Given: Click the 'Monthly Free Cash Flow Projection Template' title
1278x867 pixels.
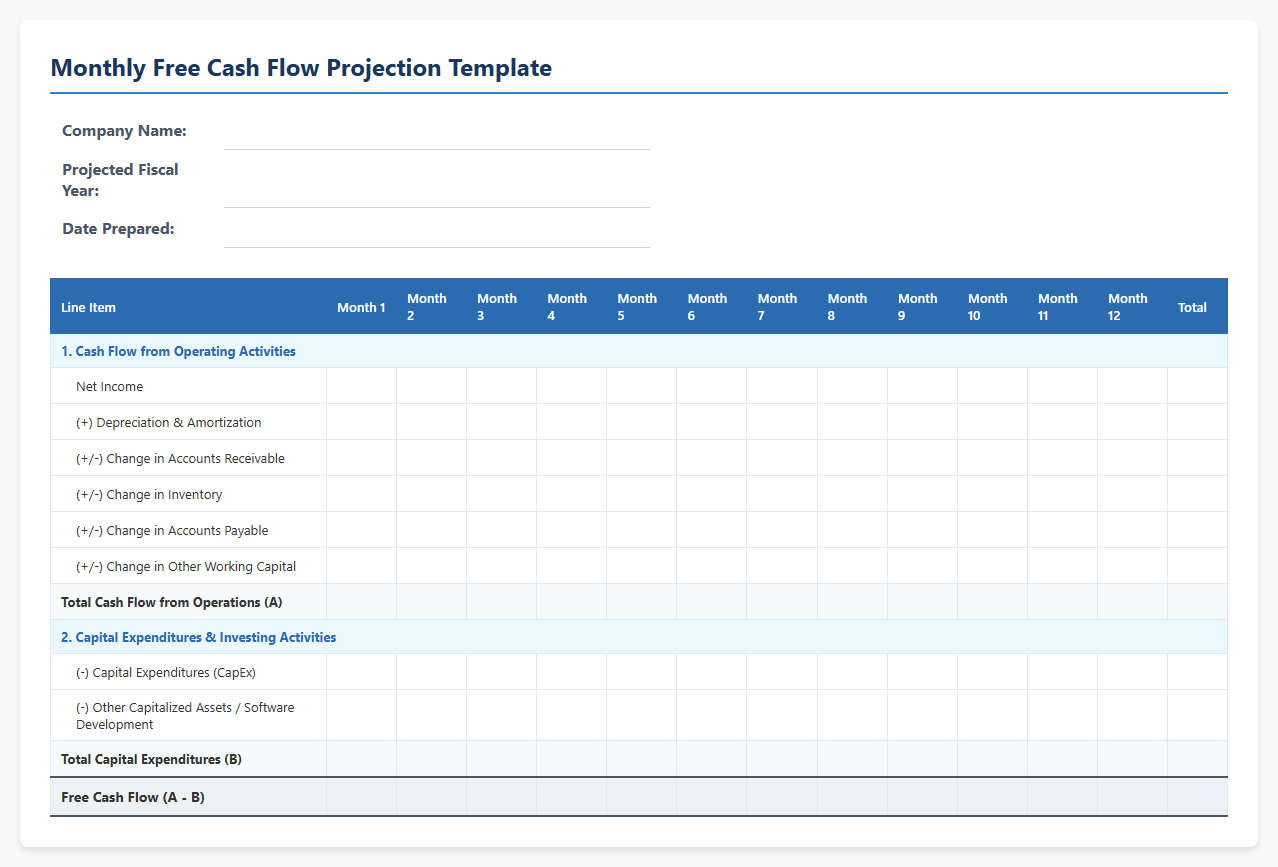Looking at the screenshot, I should point(301,68).
